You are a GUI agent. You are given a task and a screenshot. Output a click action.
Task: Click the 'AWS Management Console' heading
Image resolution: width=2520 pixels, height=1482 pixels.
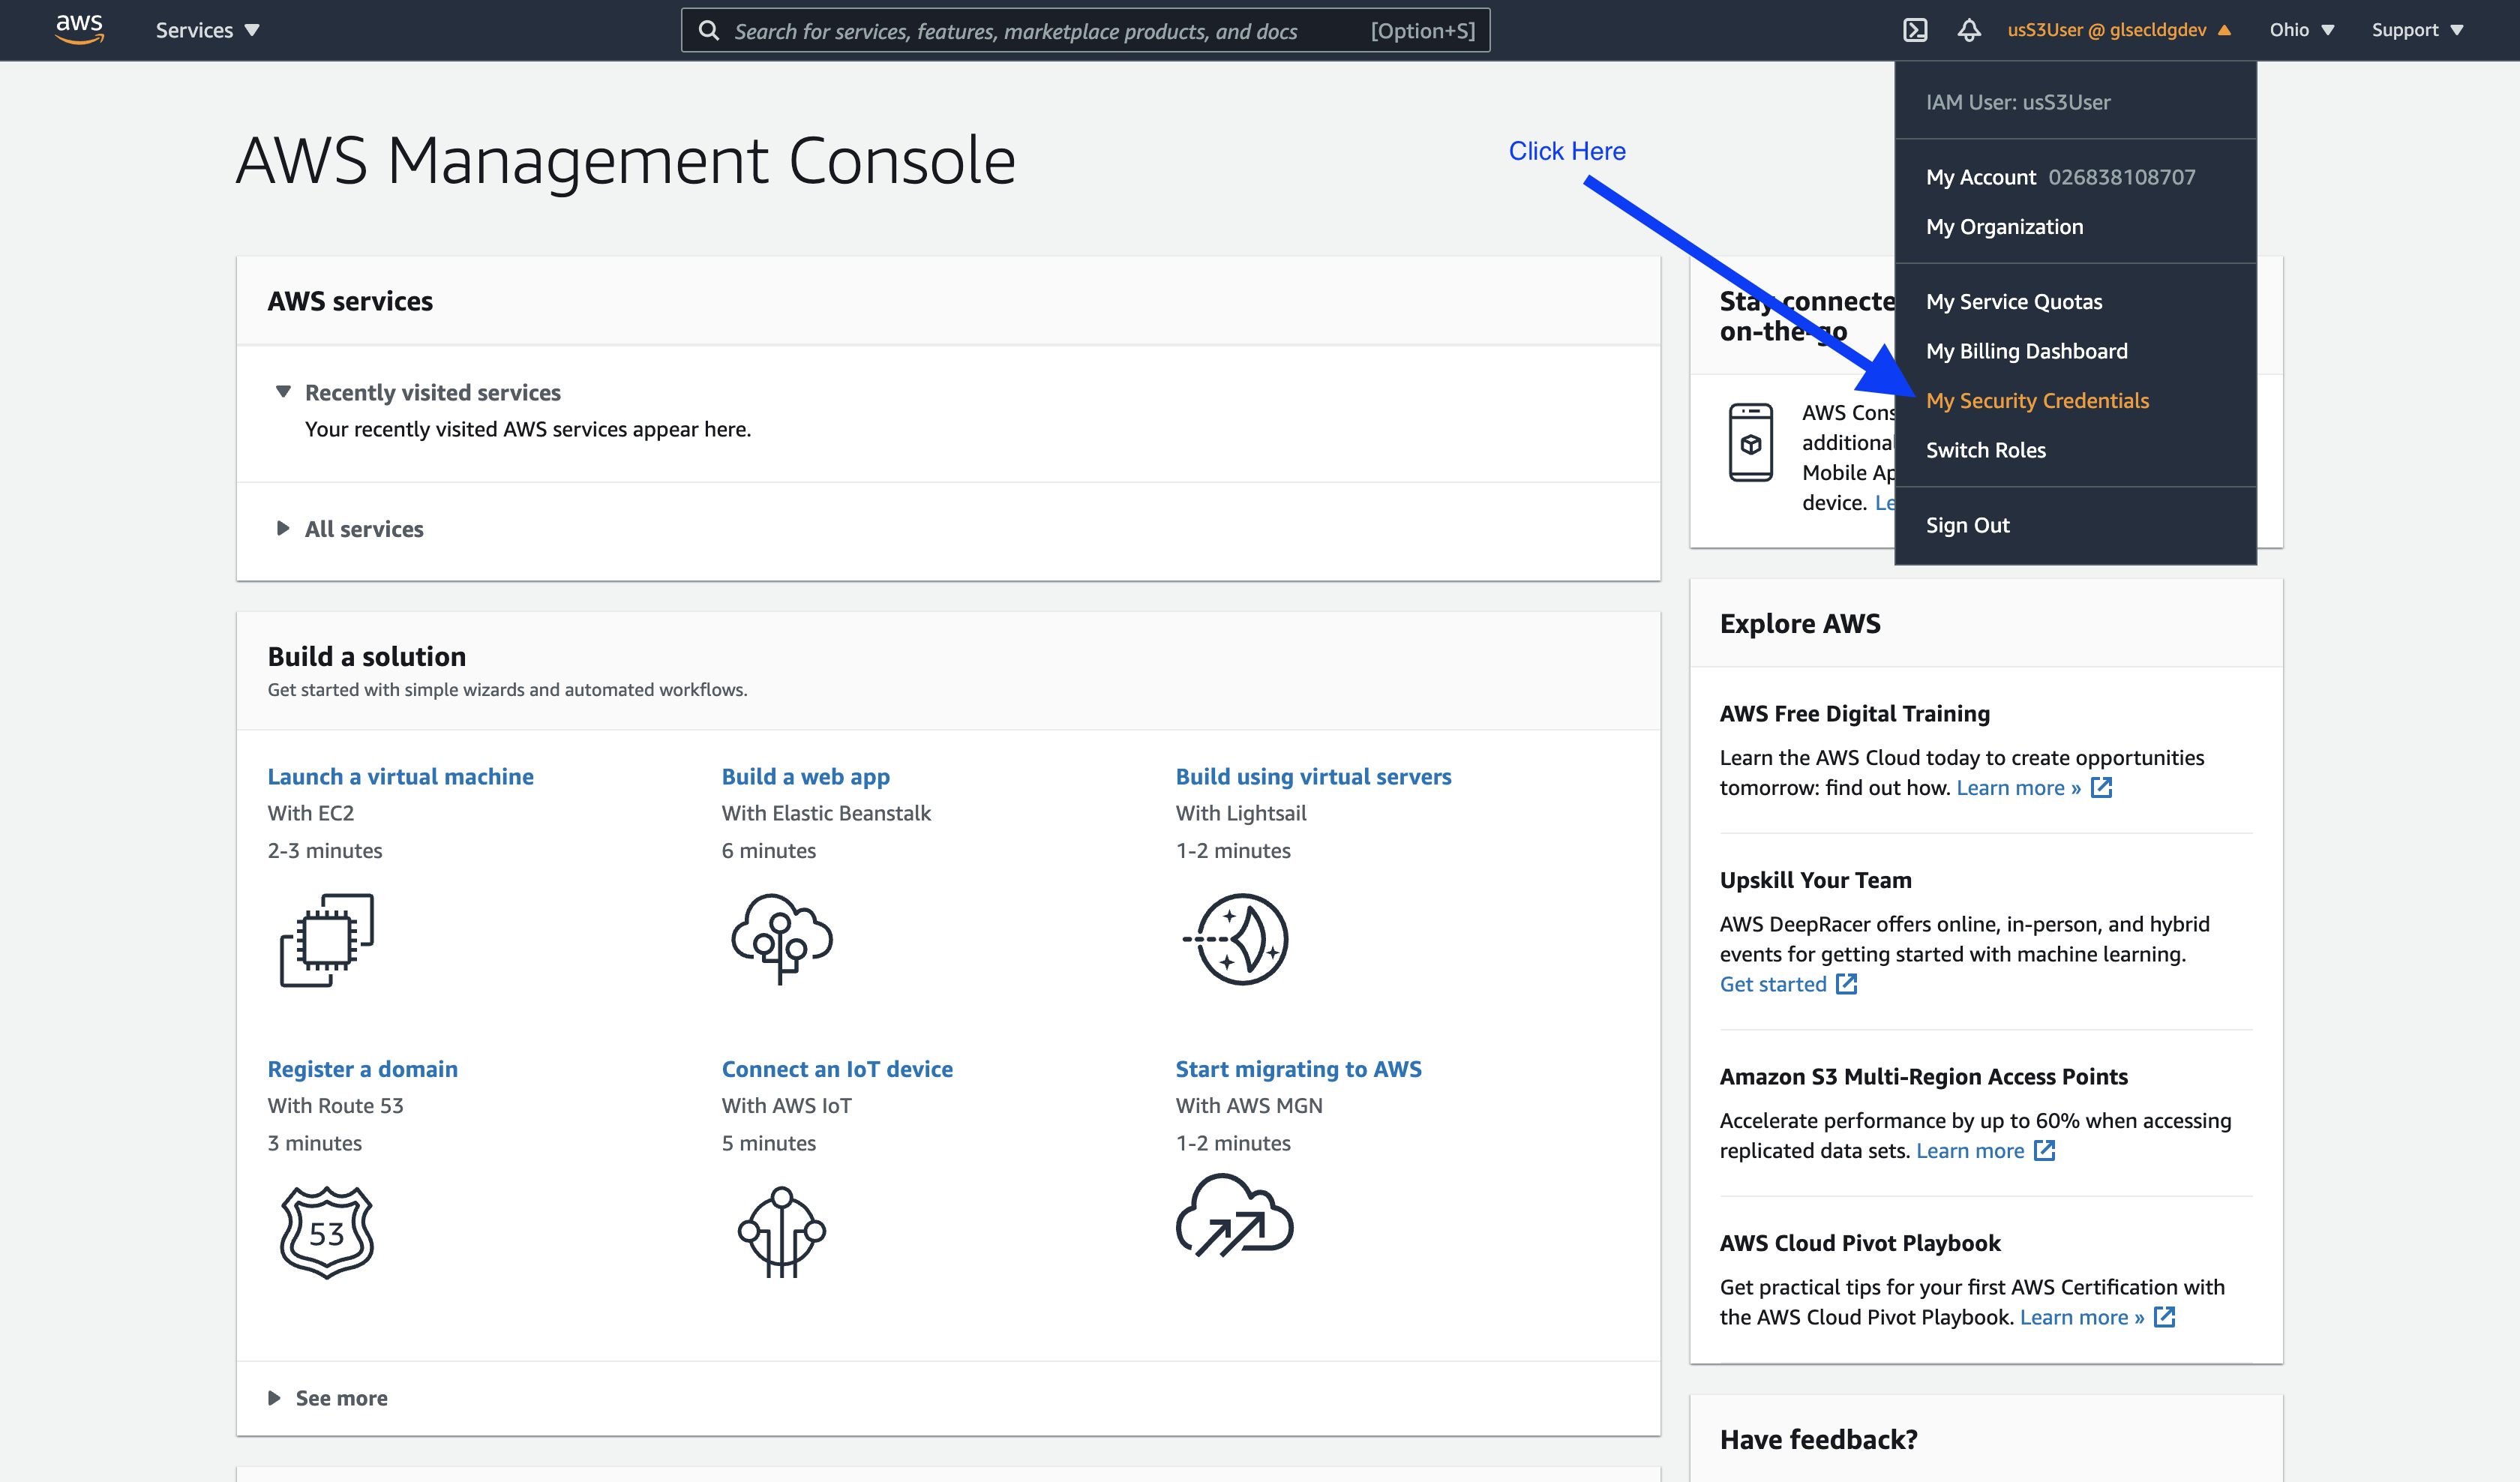(x=626, y=161)
